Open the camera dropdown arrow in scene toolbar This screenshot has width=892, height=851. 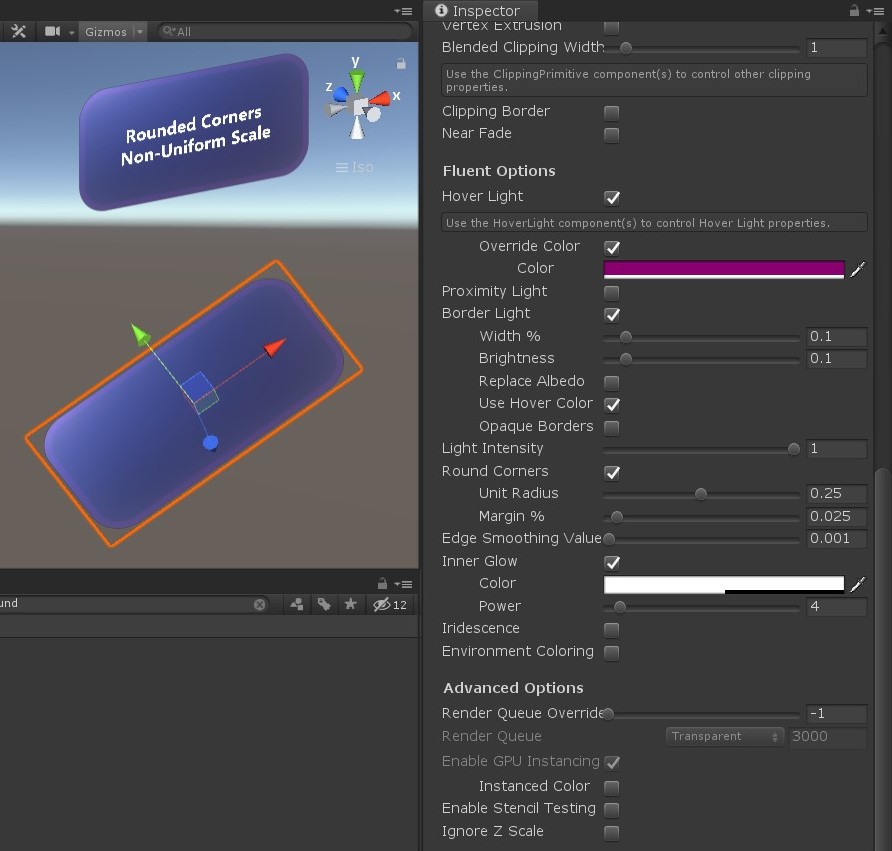pyautogui.click(x=71, y=32)
